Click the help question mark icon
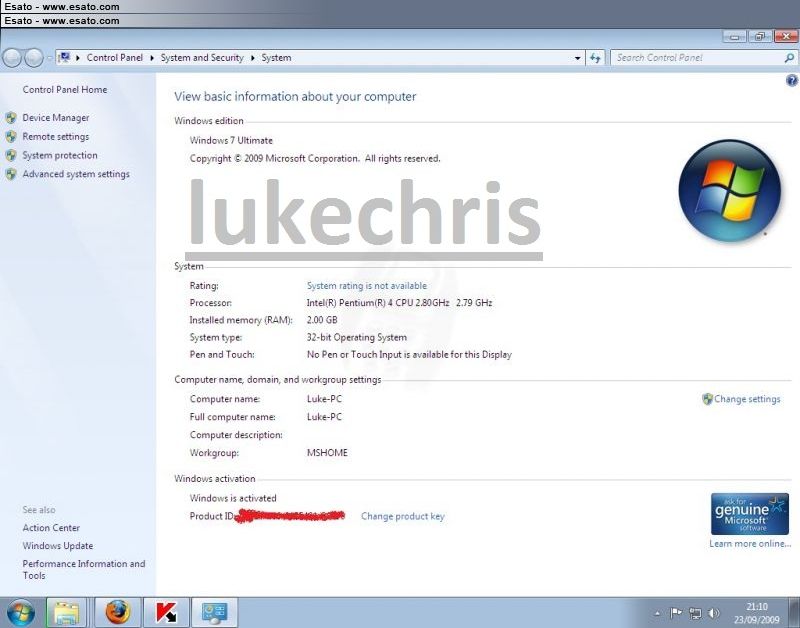The height and width of the screenshot is (628, 800). pyautogui.click(x=791, y=81)
